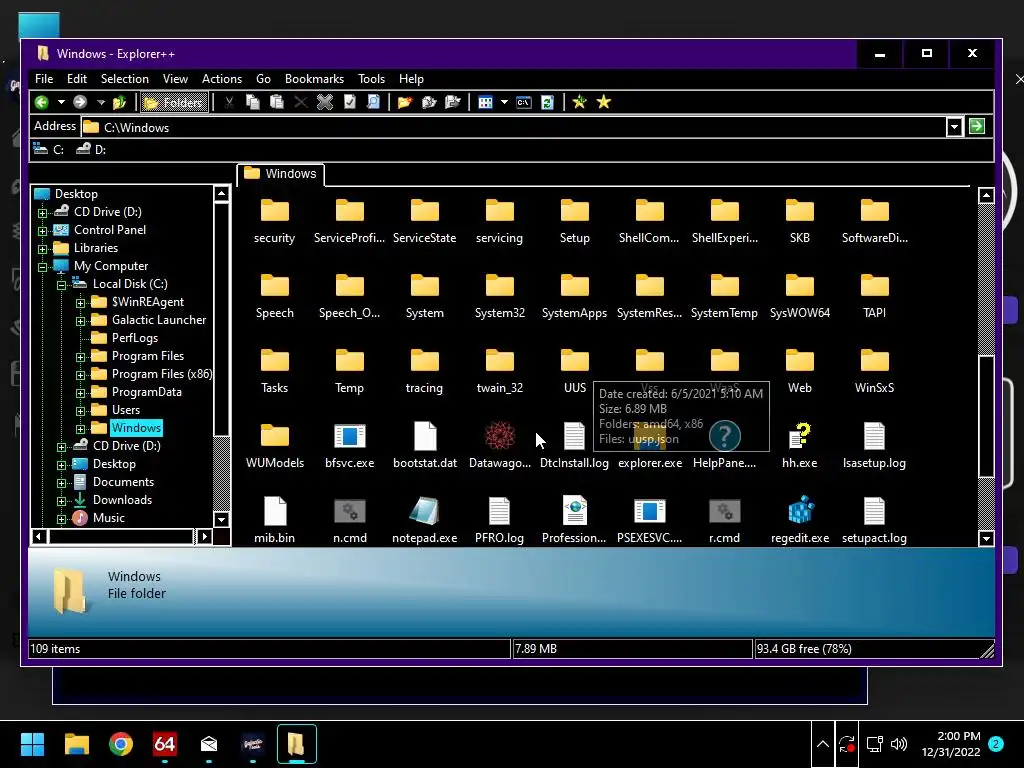Viewport: 1024px width, 768px height.
Task: Open address bar dropdown list
Action: (x=954, y=127)
